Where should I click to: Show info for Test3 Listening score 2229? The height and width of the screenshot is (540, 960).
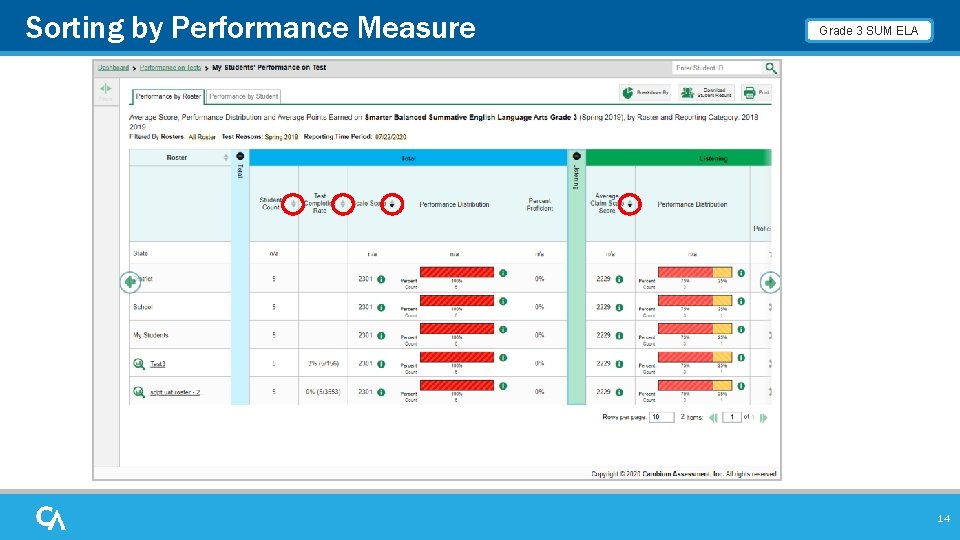[x=620, y=364]
